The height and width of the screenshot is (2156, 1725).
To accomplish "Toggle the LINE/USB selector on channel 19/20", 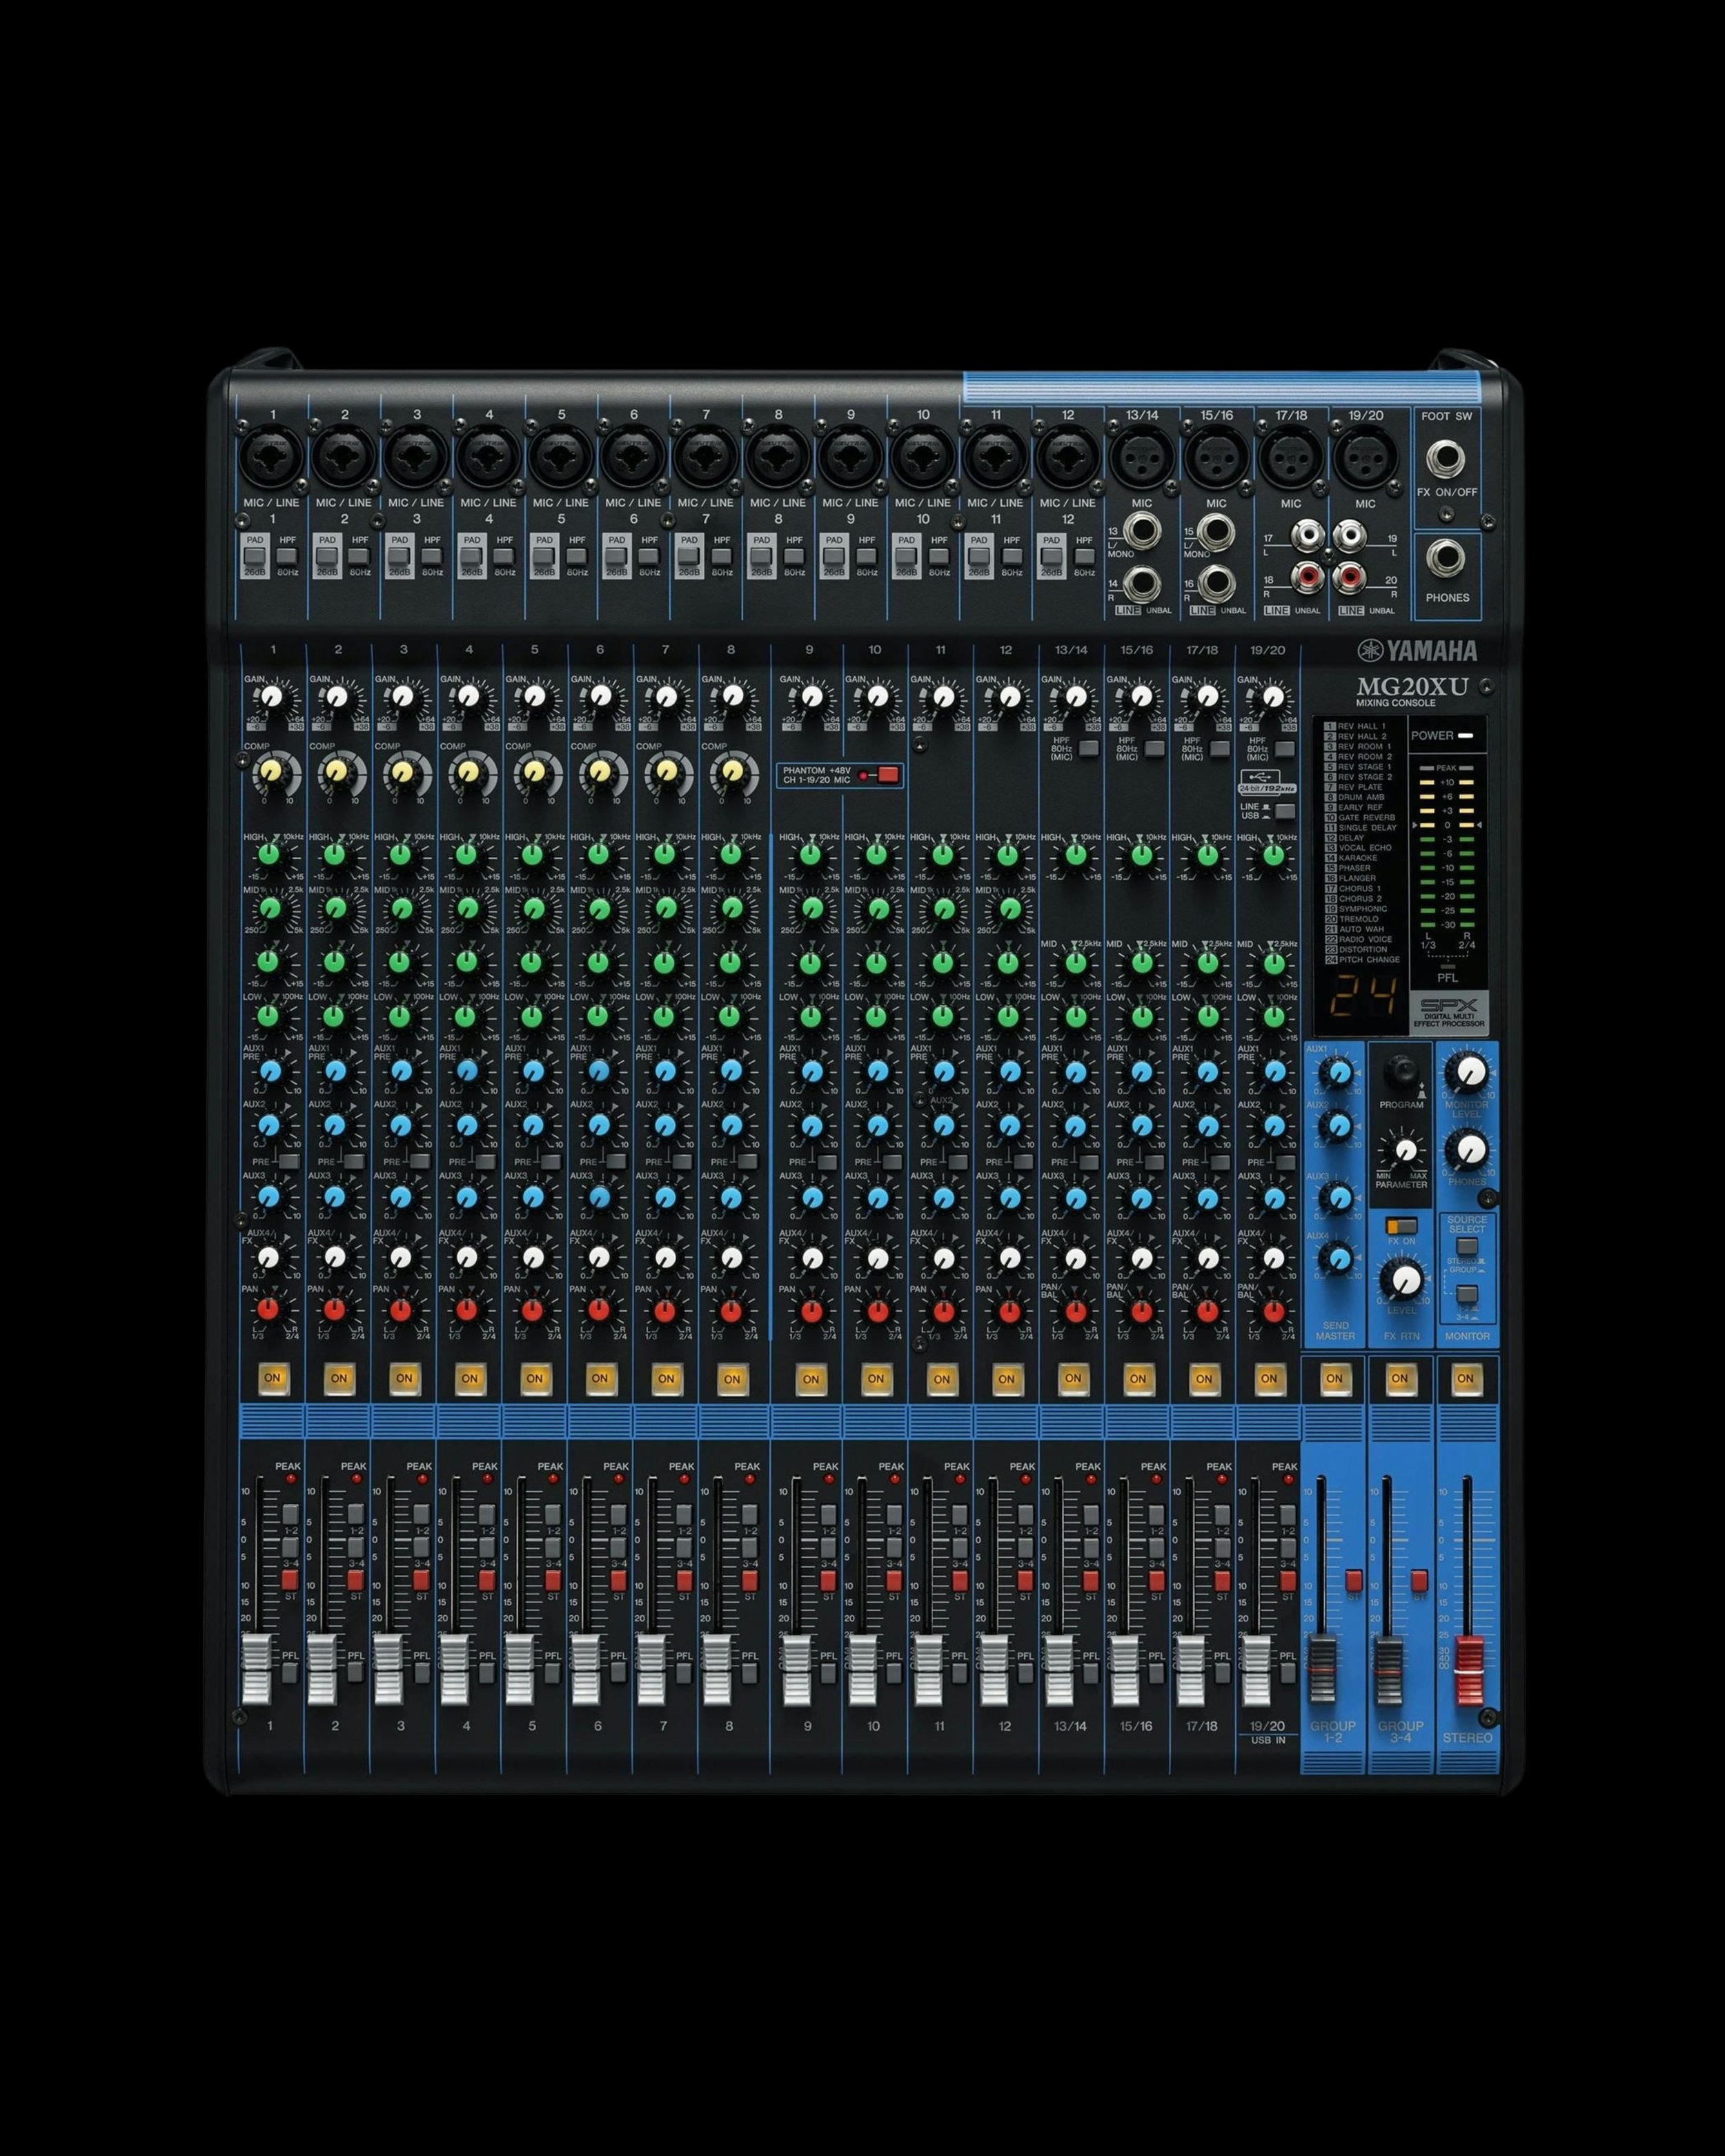I will pyautogui.click(x=1284, y=811).
